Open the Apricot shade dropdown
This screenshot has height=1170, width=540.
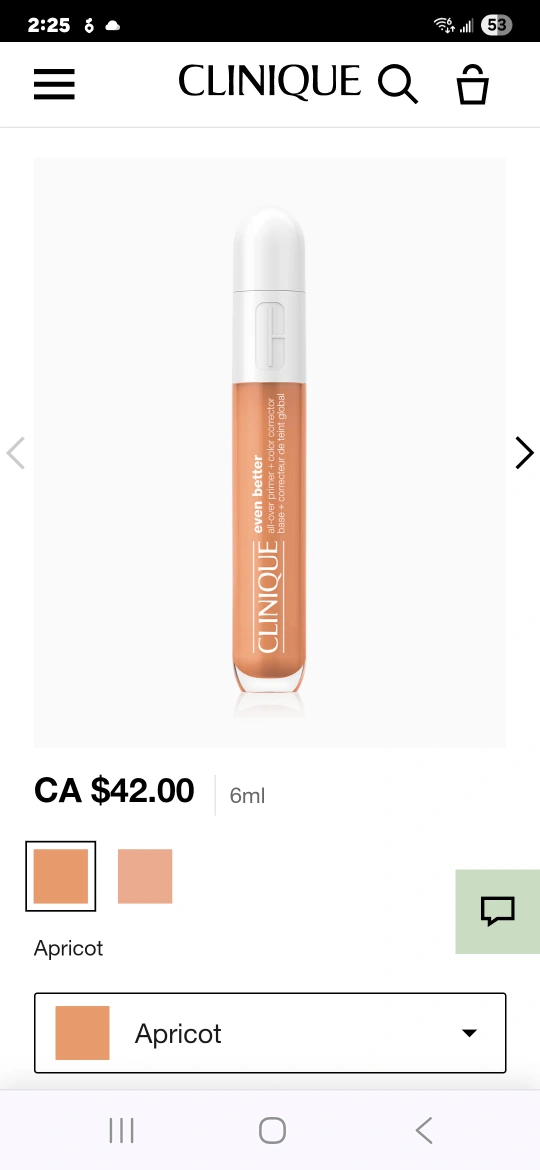tap(270, 1033)
